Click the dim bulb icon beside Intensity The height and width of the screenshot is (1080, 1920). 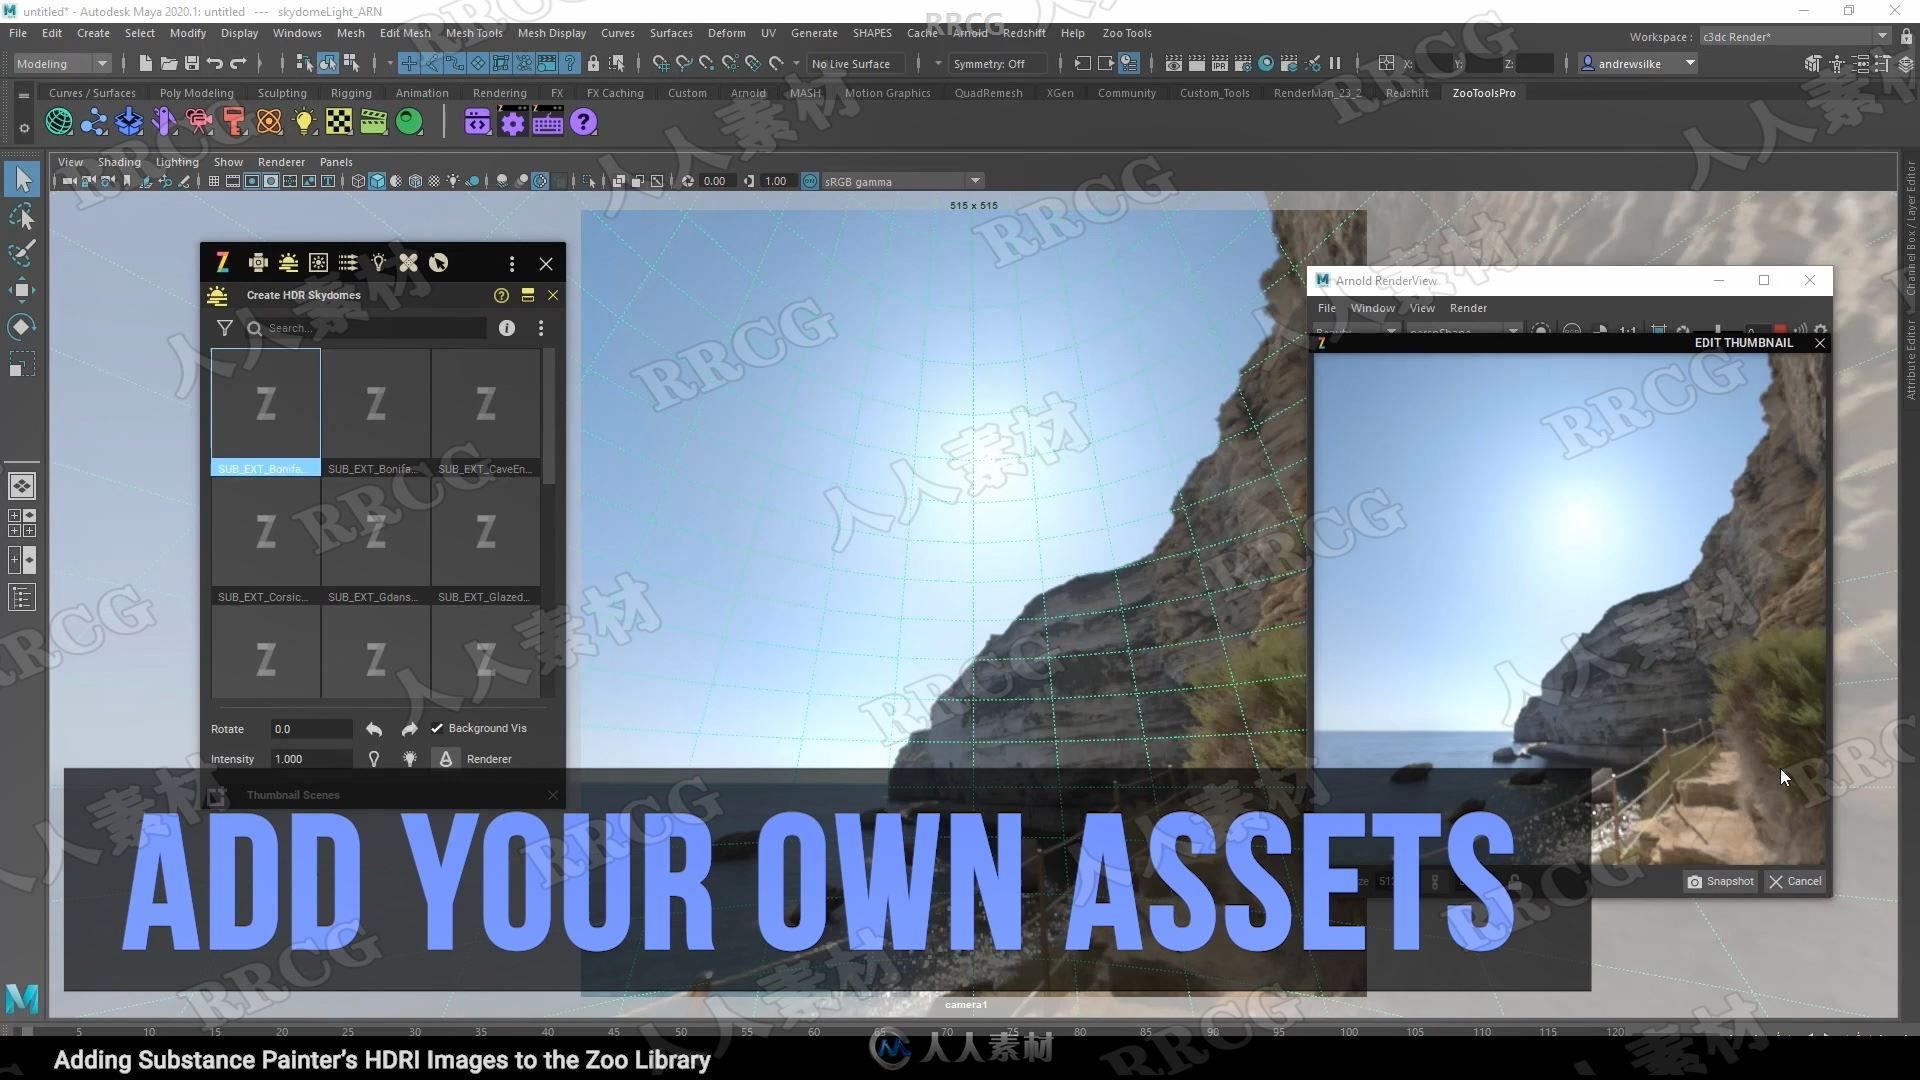point(373,759)
